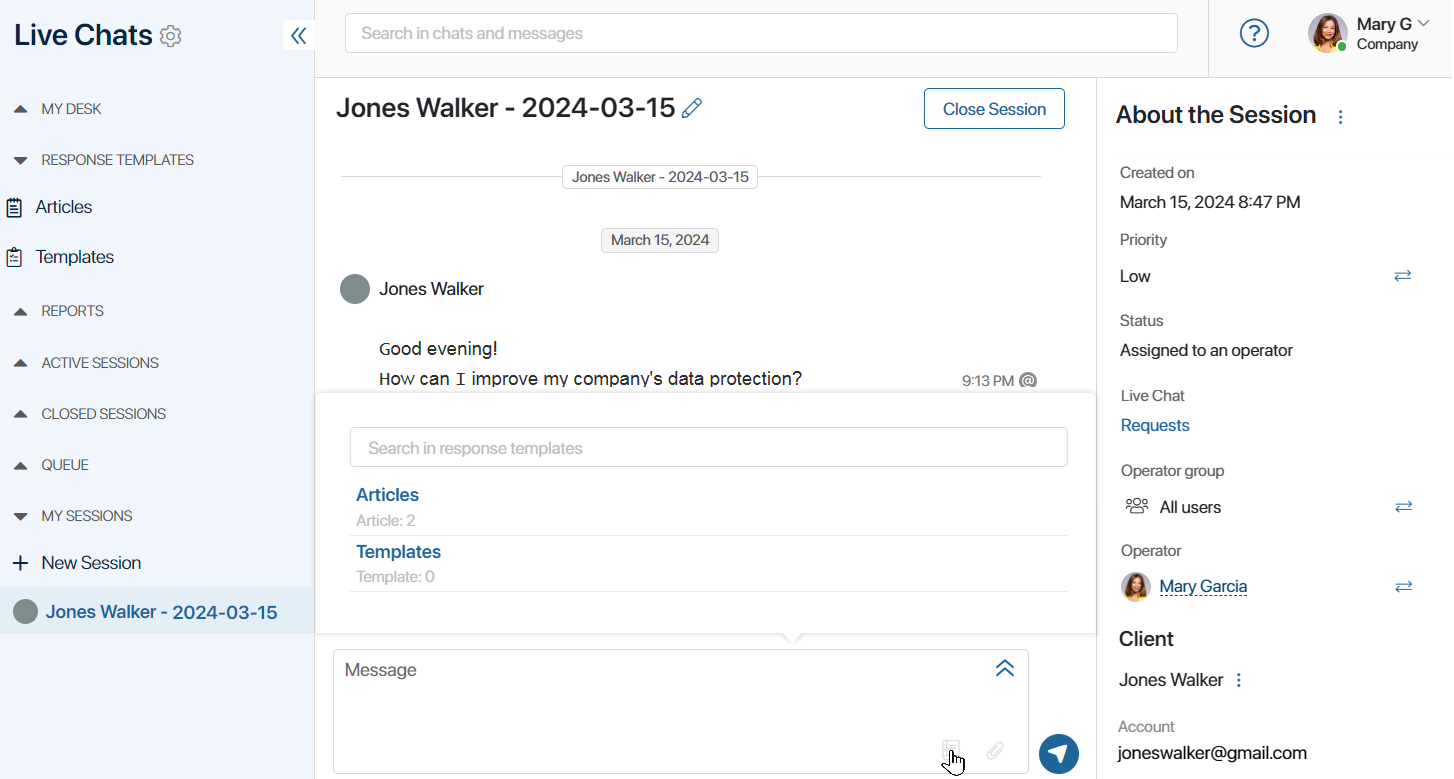This screenshot has height=779, width=1454.
Task: Expand the QUEUE section
Action: (52, 465)
